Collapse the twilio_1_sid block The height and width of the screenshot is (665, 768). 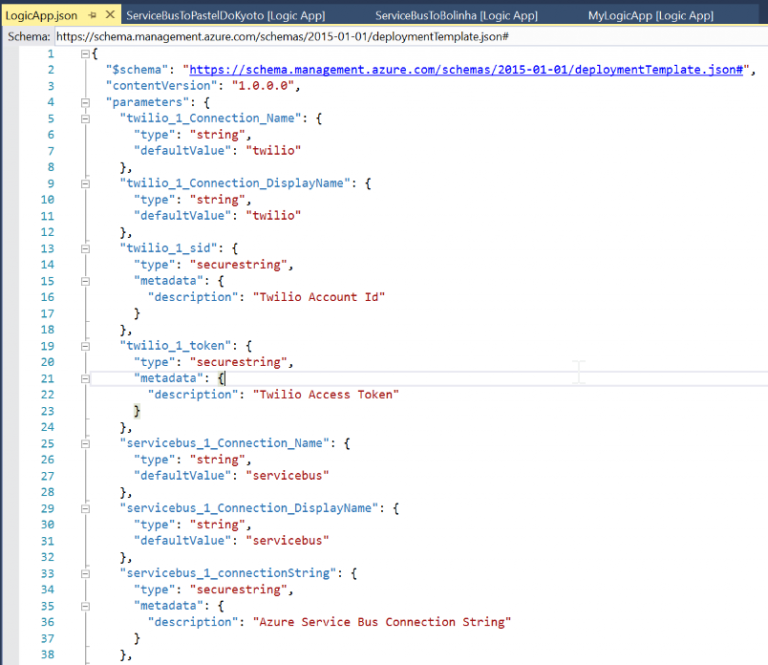85,249
